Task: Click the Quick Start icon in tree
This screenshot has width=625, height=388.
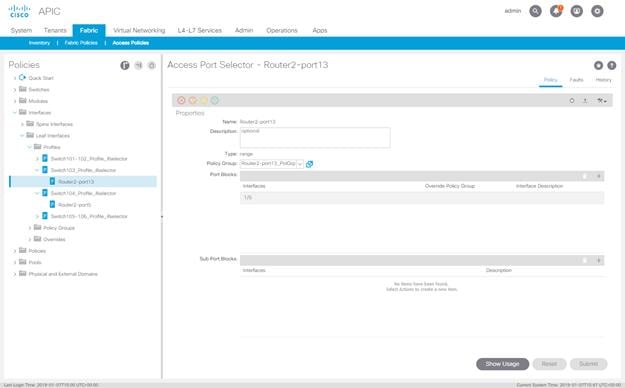Action: (22, 77)
